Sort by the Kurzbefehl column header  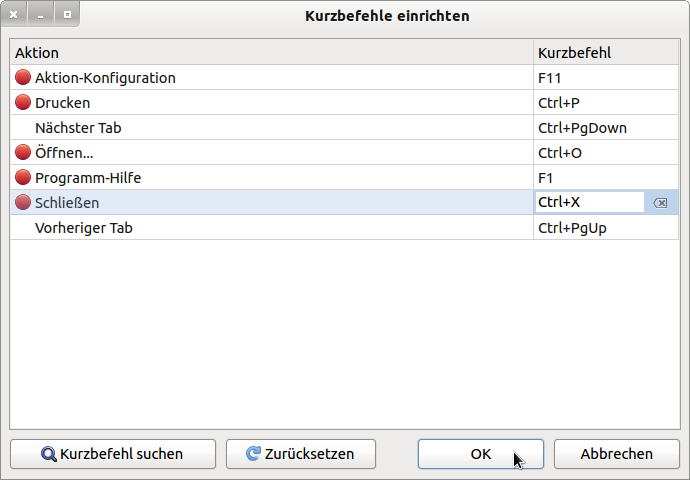point(605,52)
